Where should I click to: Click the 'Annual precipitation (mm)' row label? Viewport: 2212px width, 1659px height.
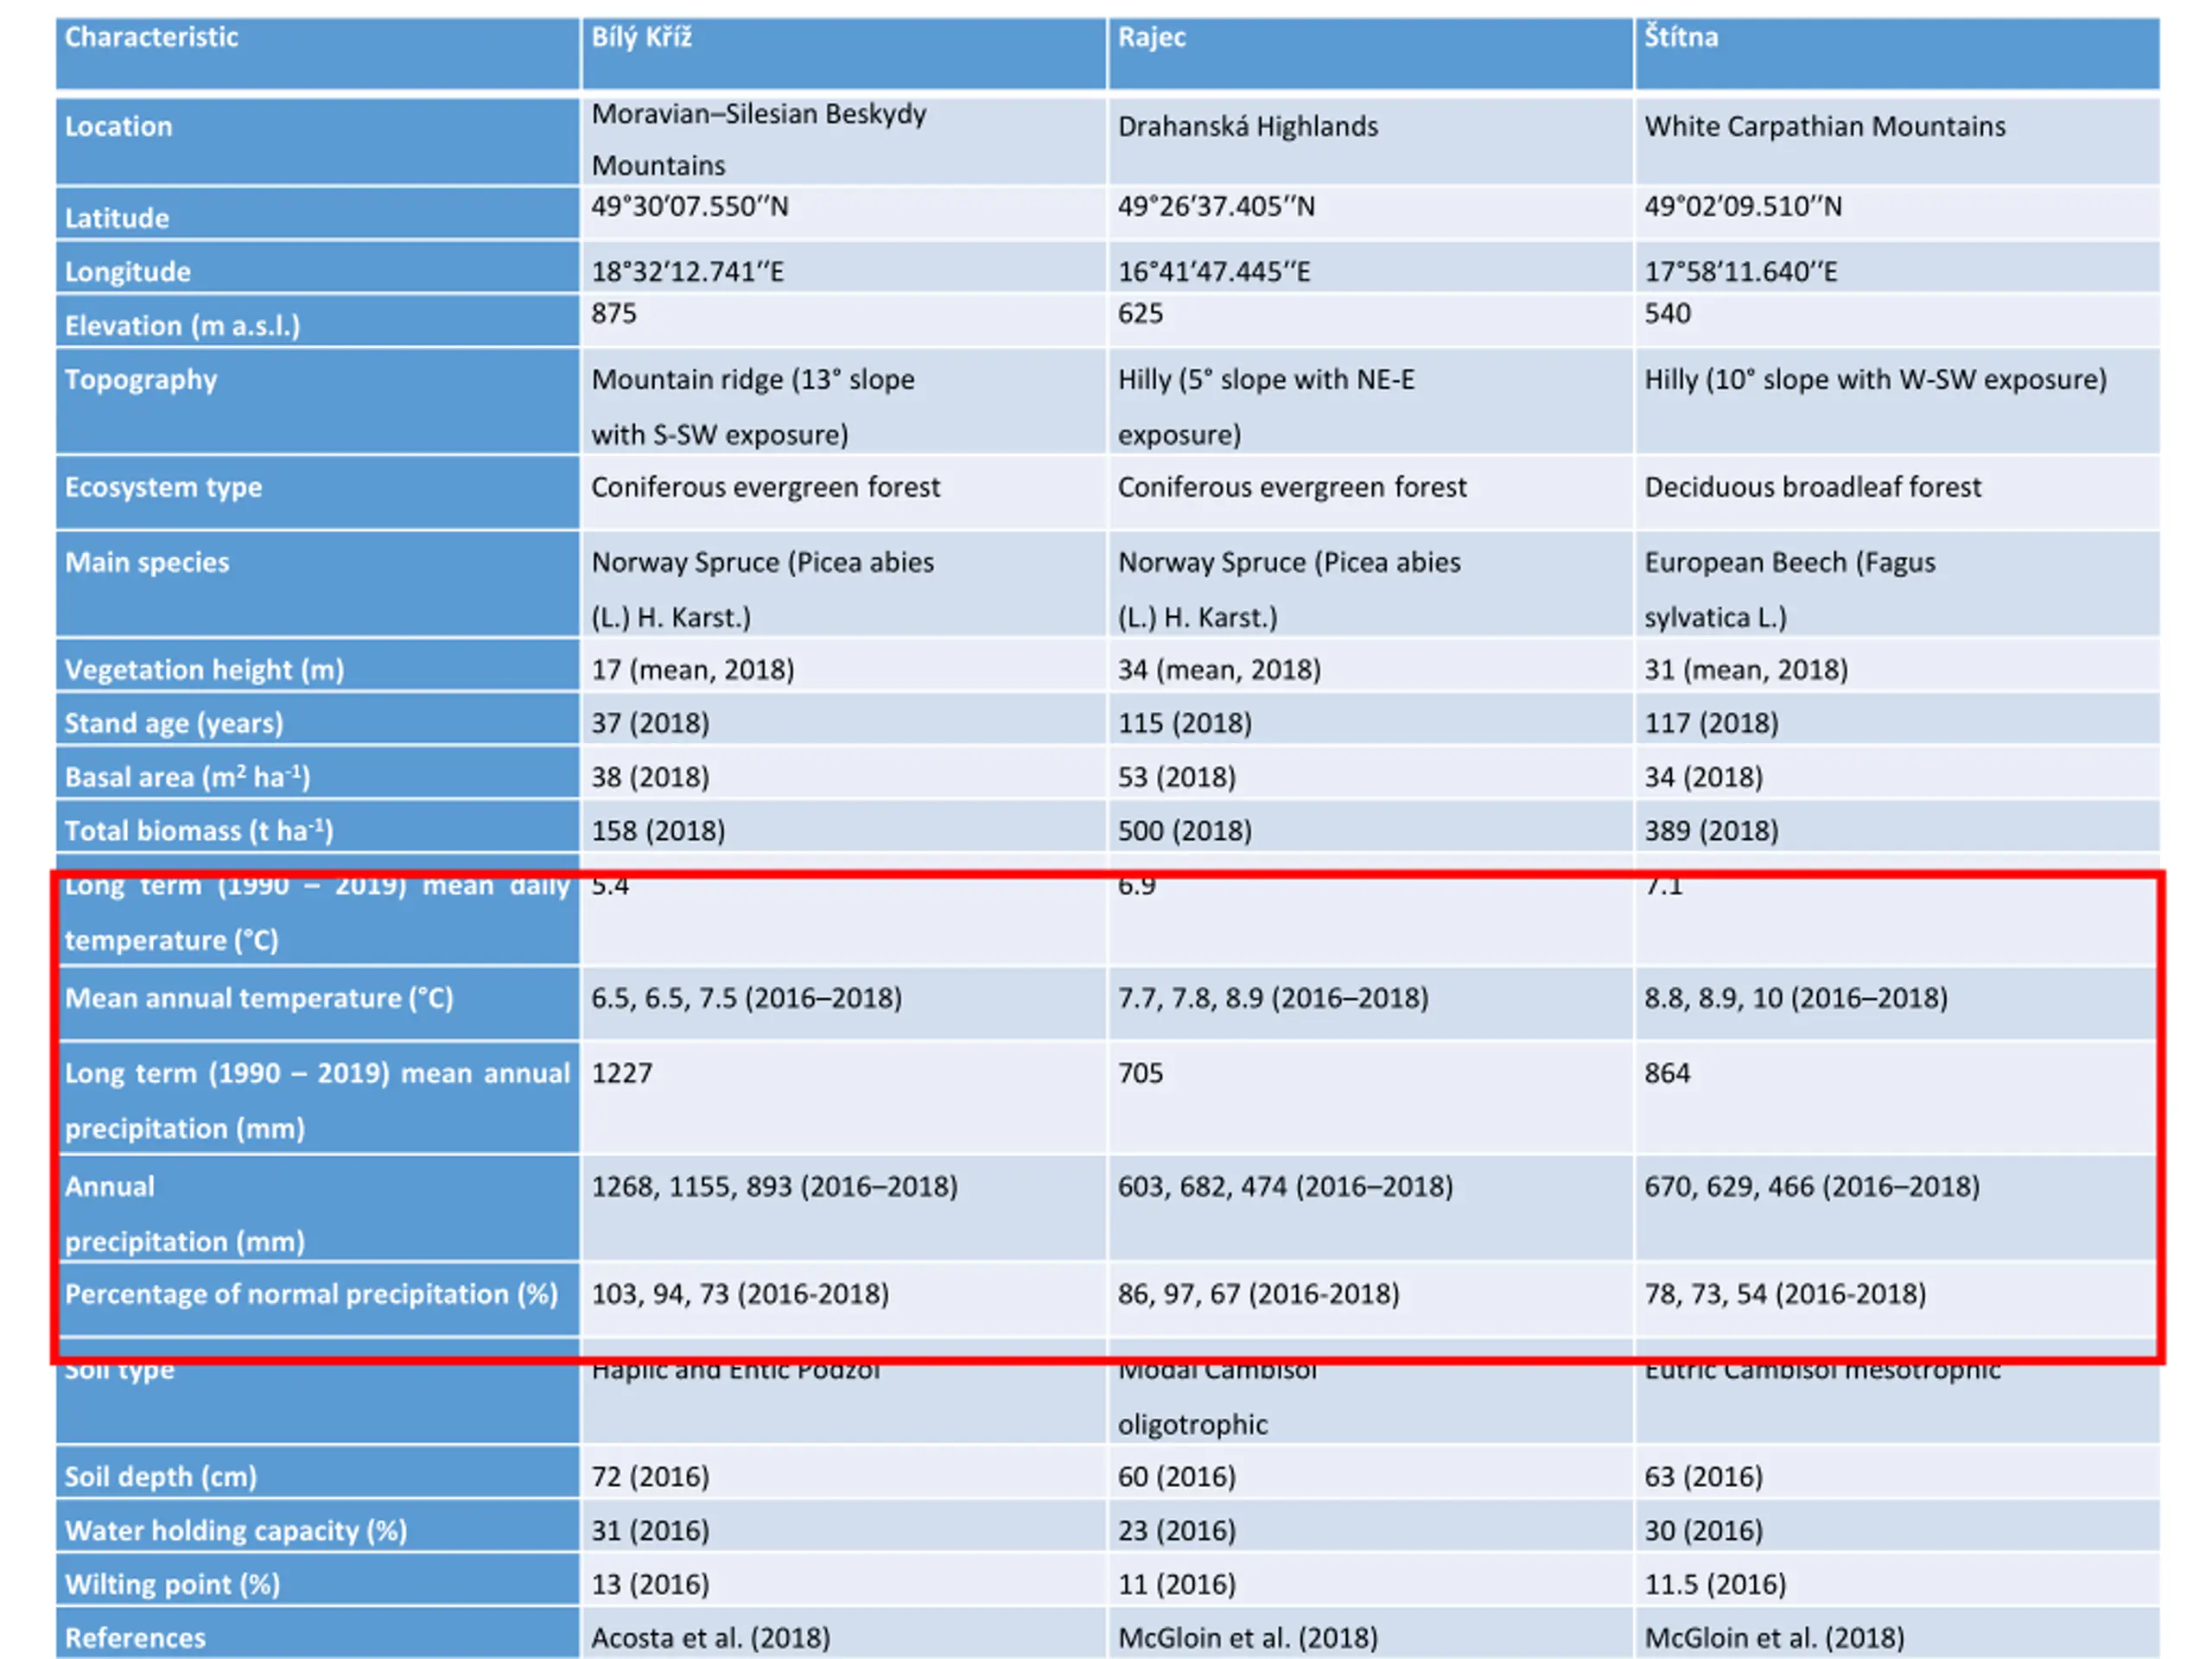[x=318, y=1208]
